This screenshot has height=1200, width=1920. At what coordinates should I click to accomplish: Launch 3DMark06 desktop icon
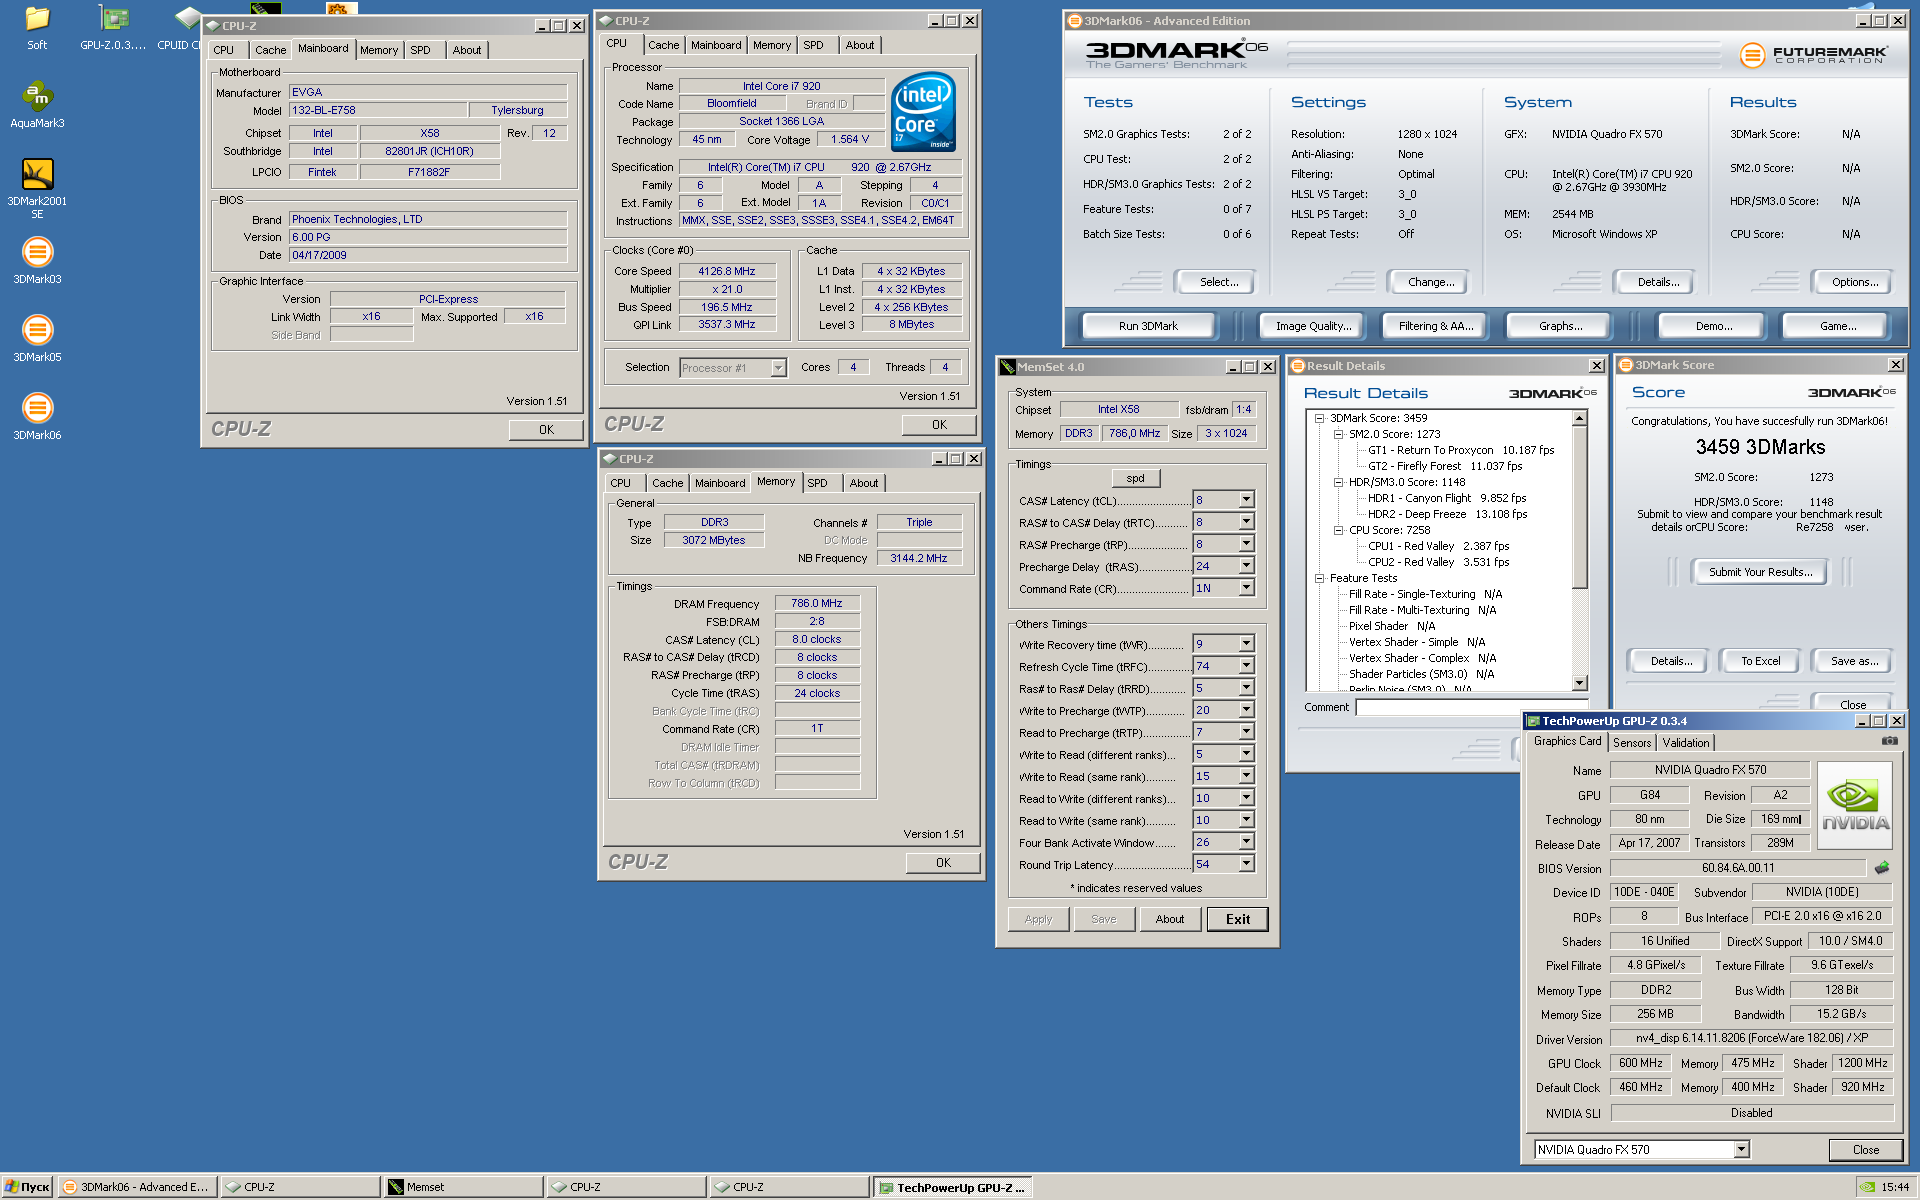click(37, 416)
